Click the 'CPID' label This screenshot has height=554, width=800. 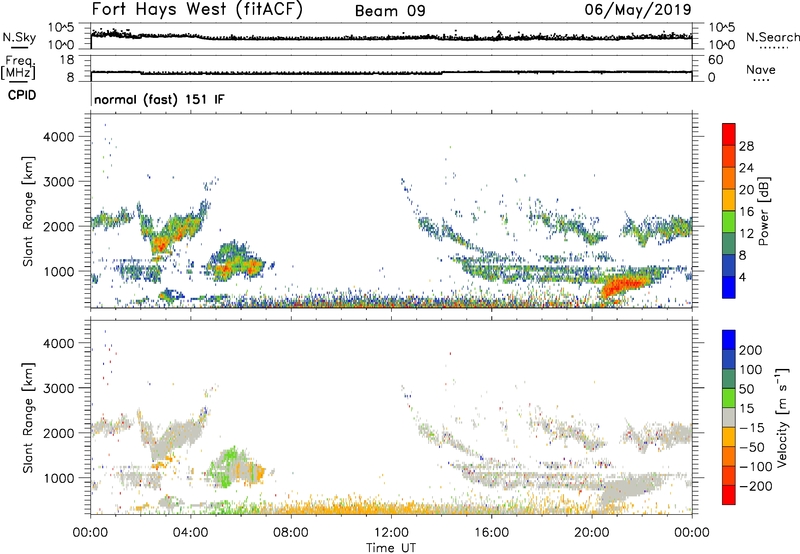point(22,95)
